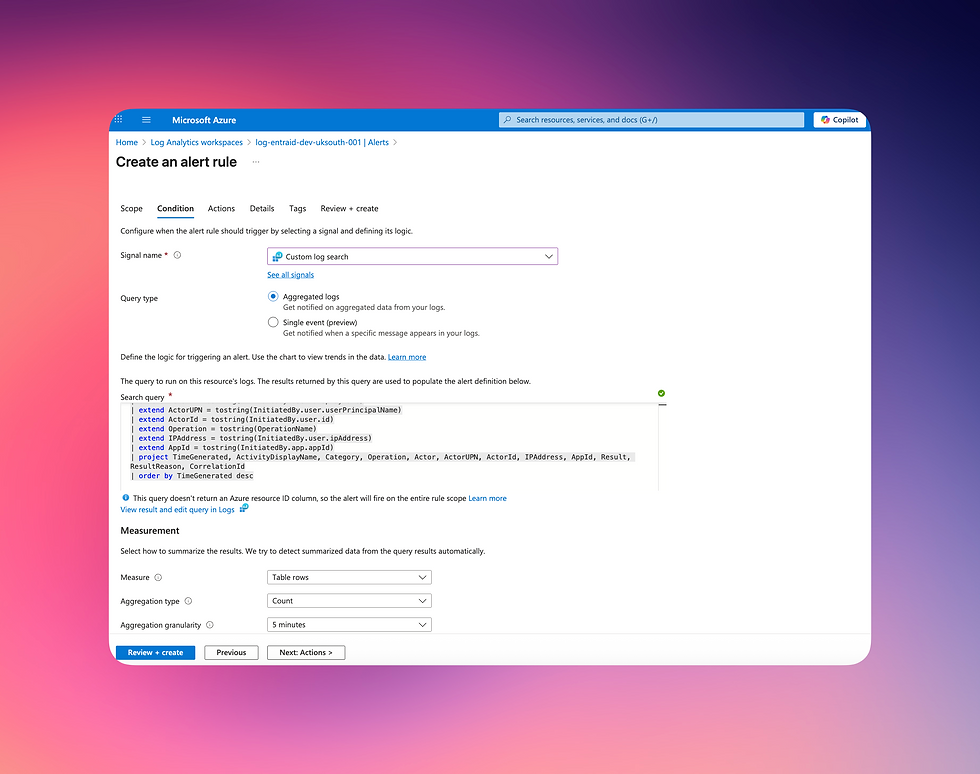Screen dimensions: 980x774
Task: Click the Azure app launcher grid icon
Action: tap(118, 119)
